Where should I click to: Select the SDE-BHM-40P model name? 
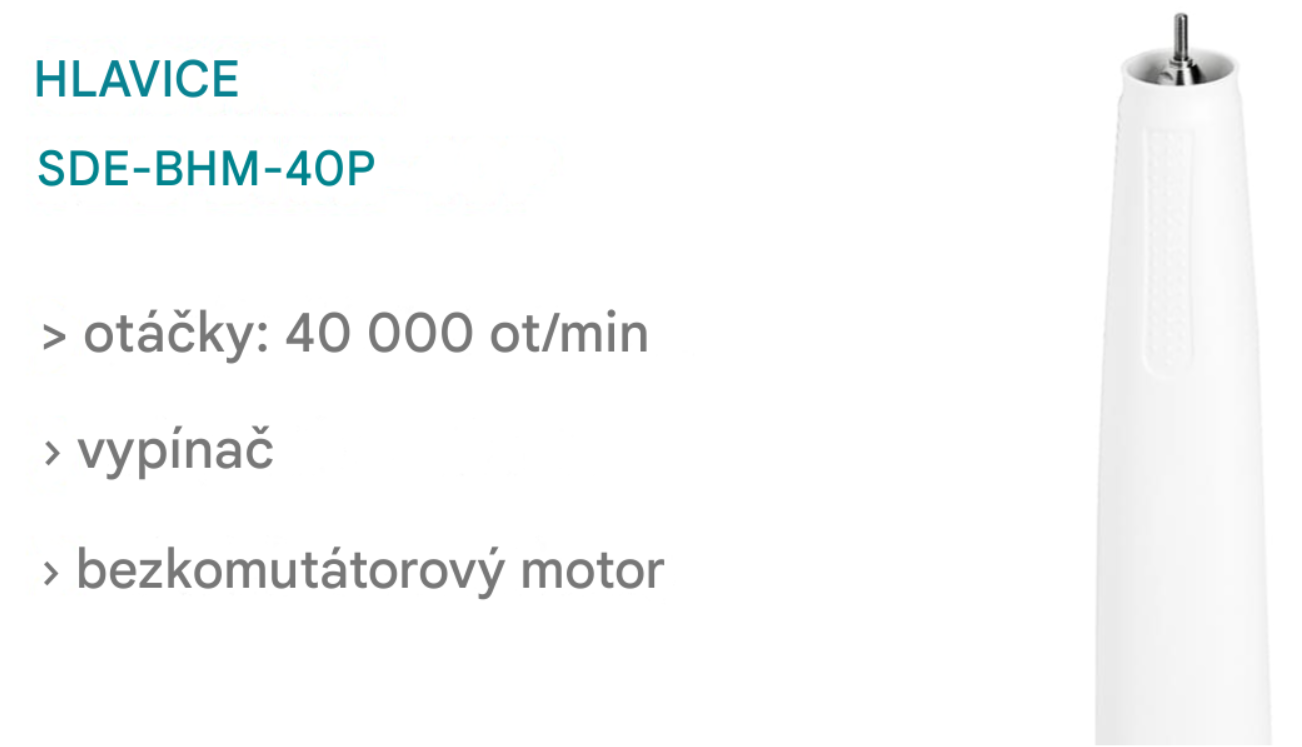click(206, 171)
